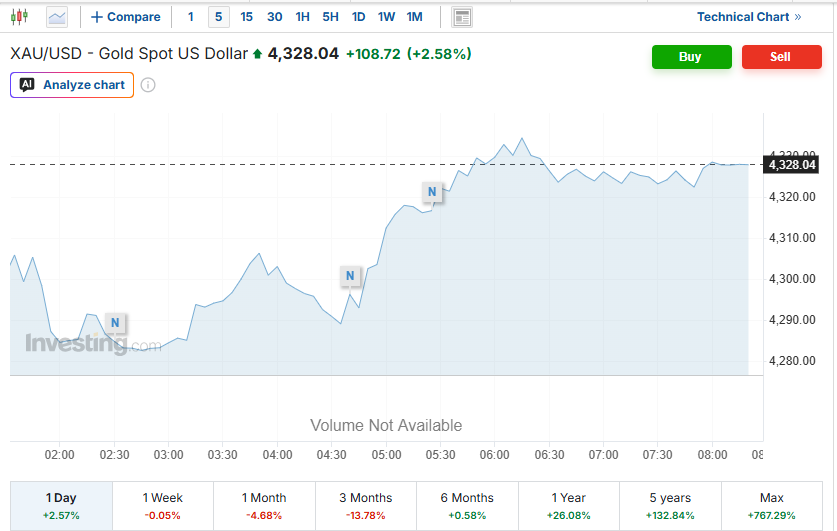This screenshot has width=837, height=531.
Task: Open news marker N near 04:40
Action: [350, 276]
